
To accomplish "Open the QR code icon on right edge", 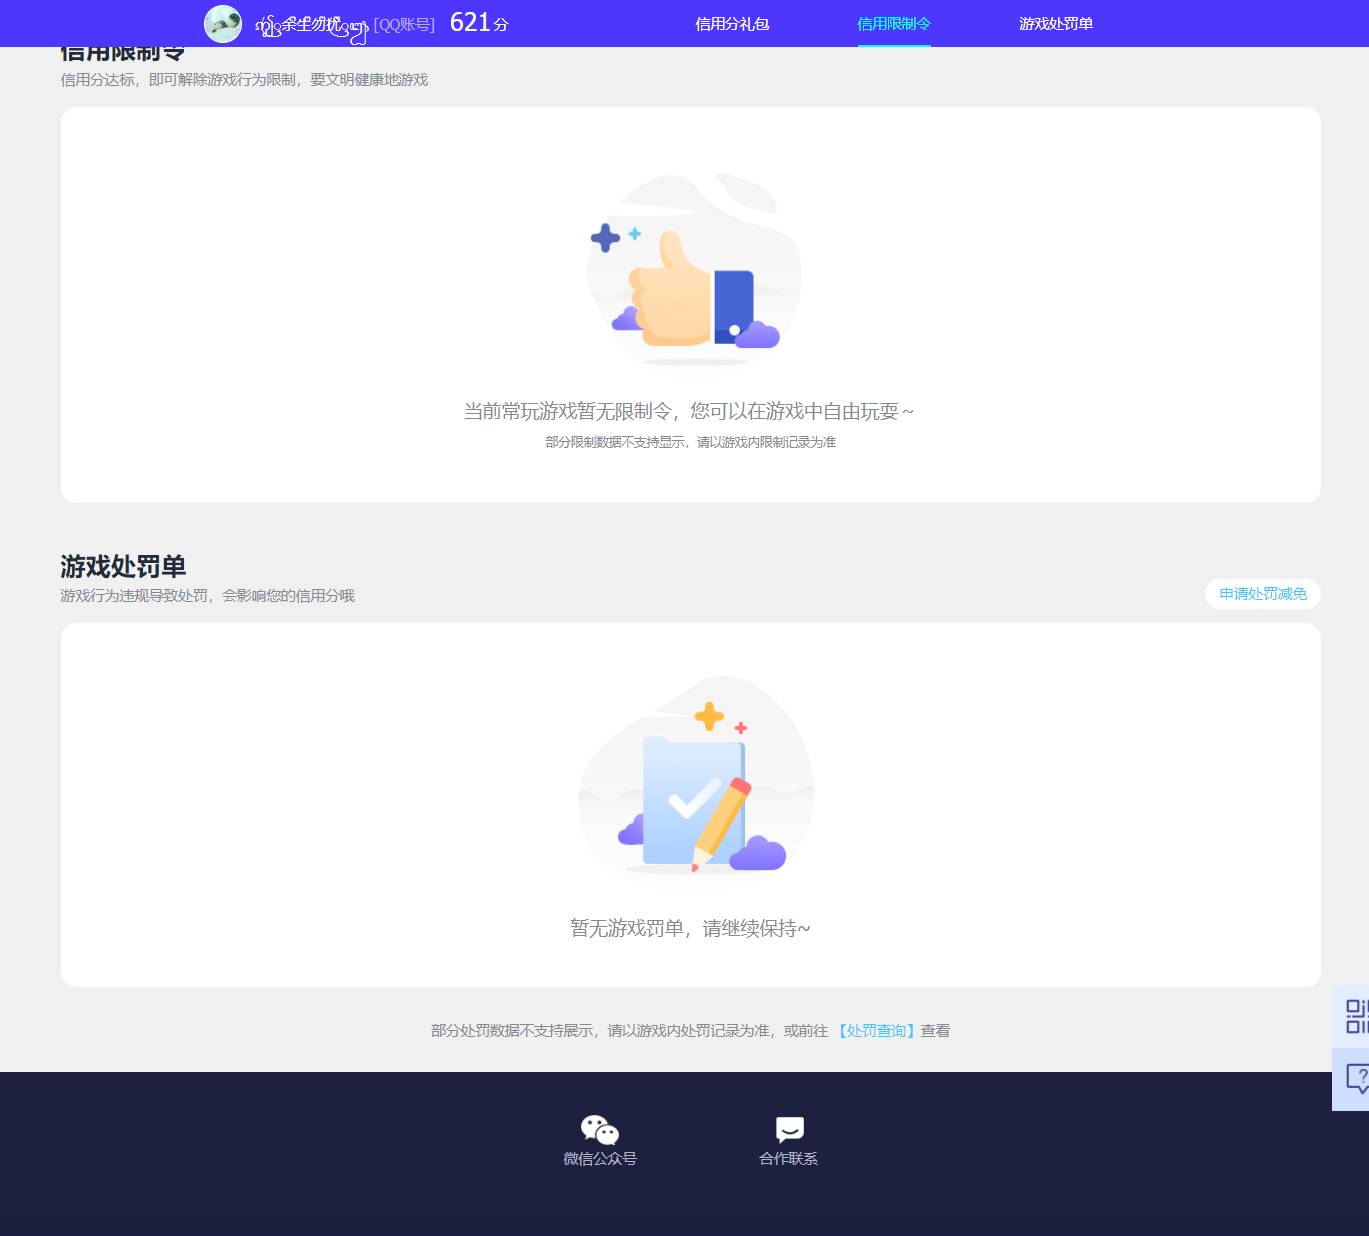I will coord(1353,1017).
